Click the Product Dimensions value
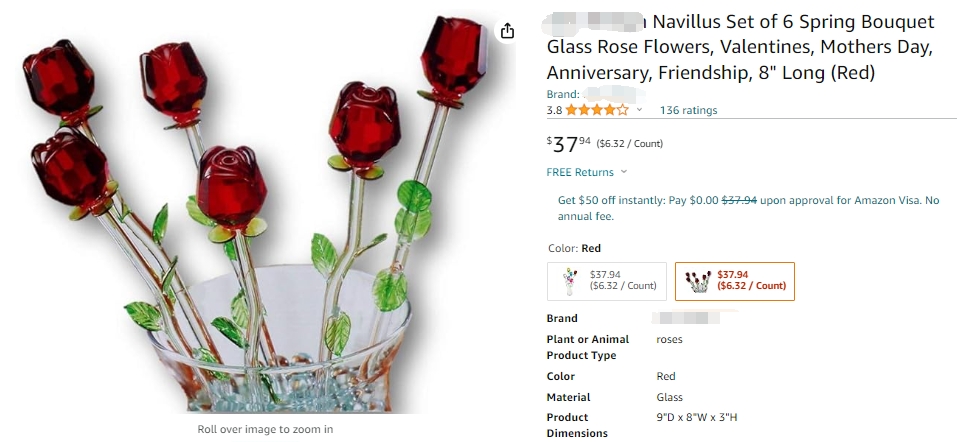Viewport: 961px width, 442px height. [697, 417]
